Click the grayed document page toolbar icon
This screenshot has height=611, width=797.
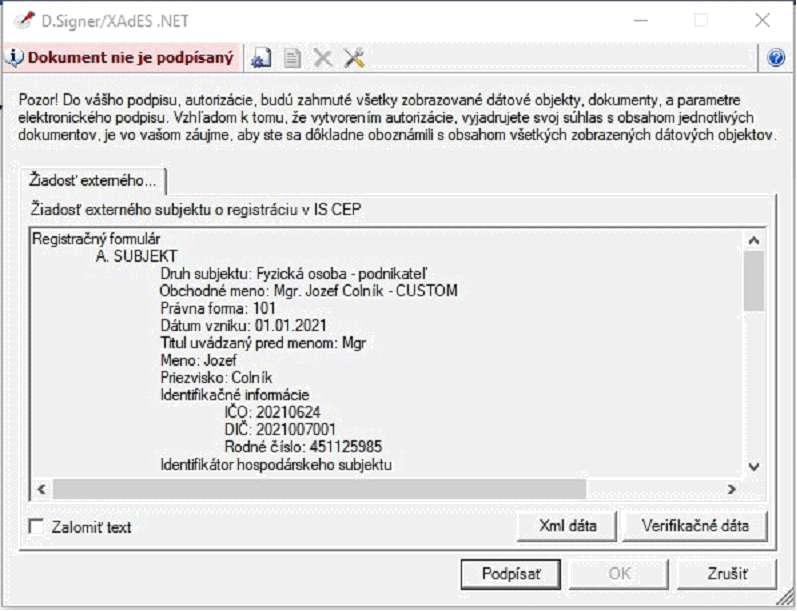coord(292,58)
